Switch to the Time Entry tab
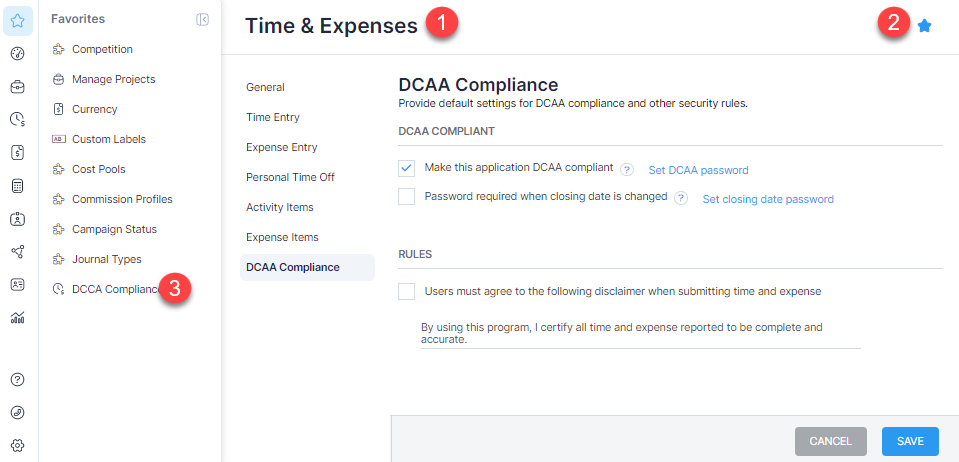The width and height of the screenshot is (959, 462). pos(273,117)
